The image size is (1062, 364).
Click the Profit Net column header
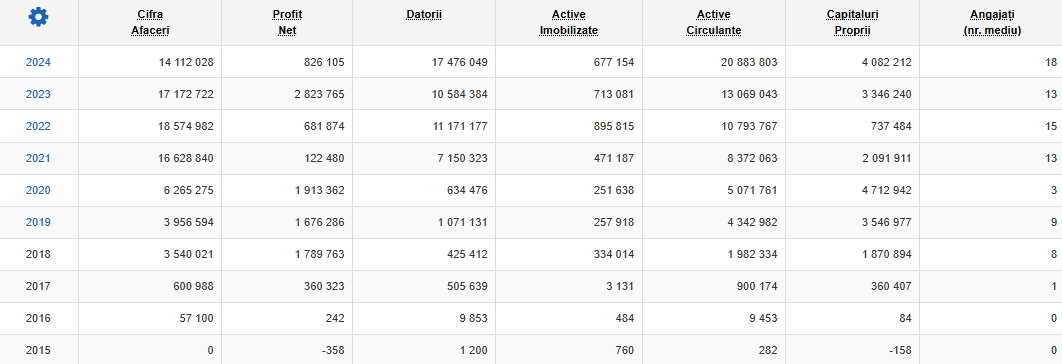click(x=286, y=22)
